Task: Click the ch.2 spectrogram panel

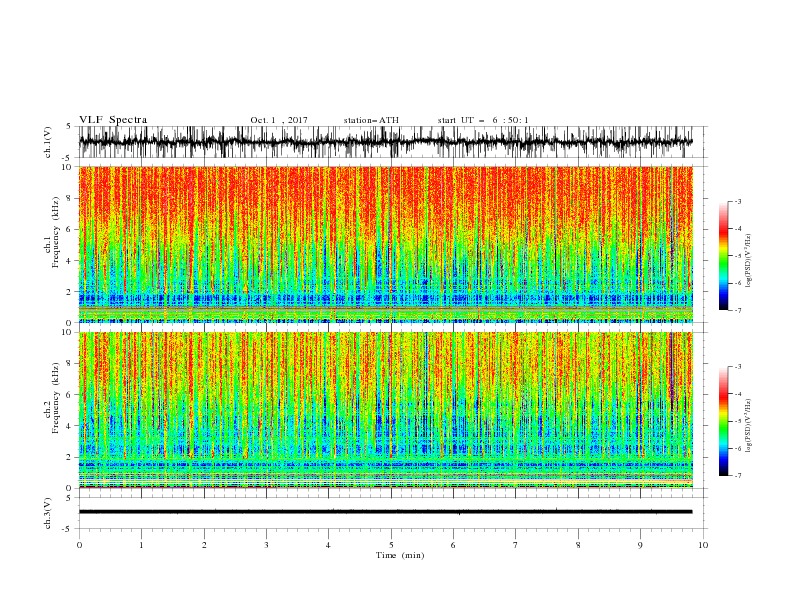Action: (x=386, y=410)
